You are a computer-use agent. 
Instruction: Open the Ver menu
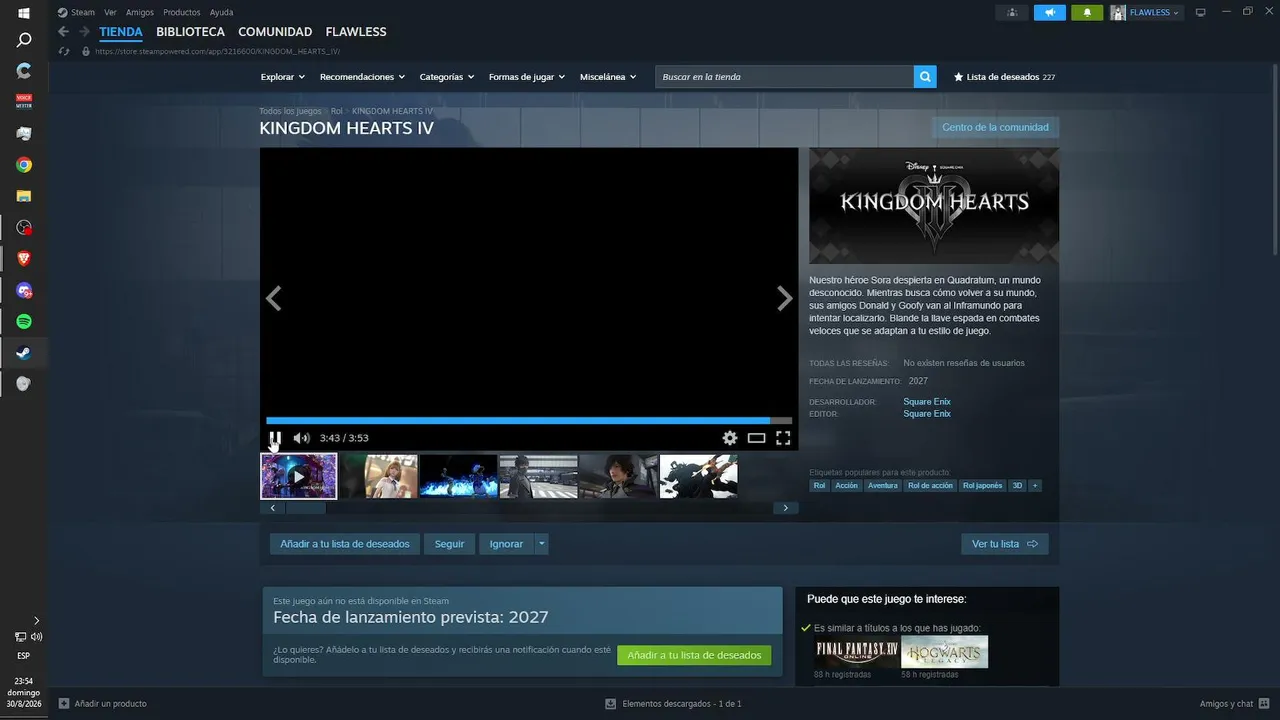pos(110,12)
